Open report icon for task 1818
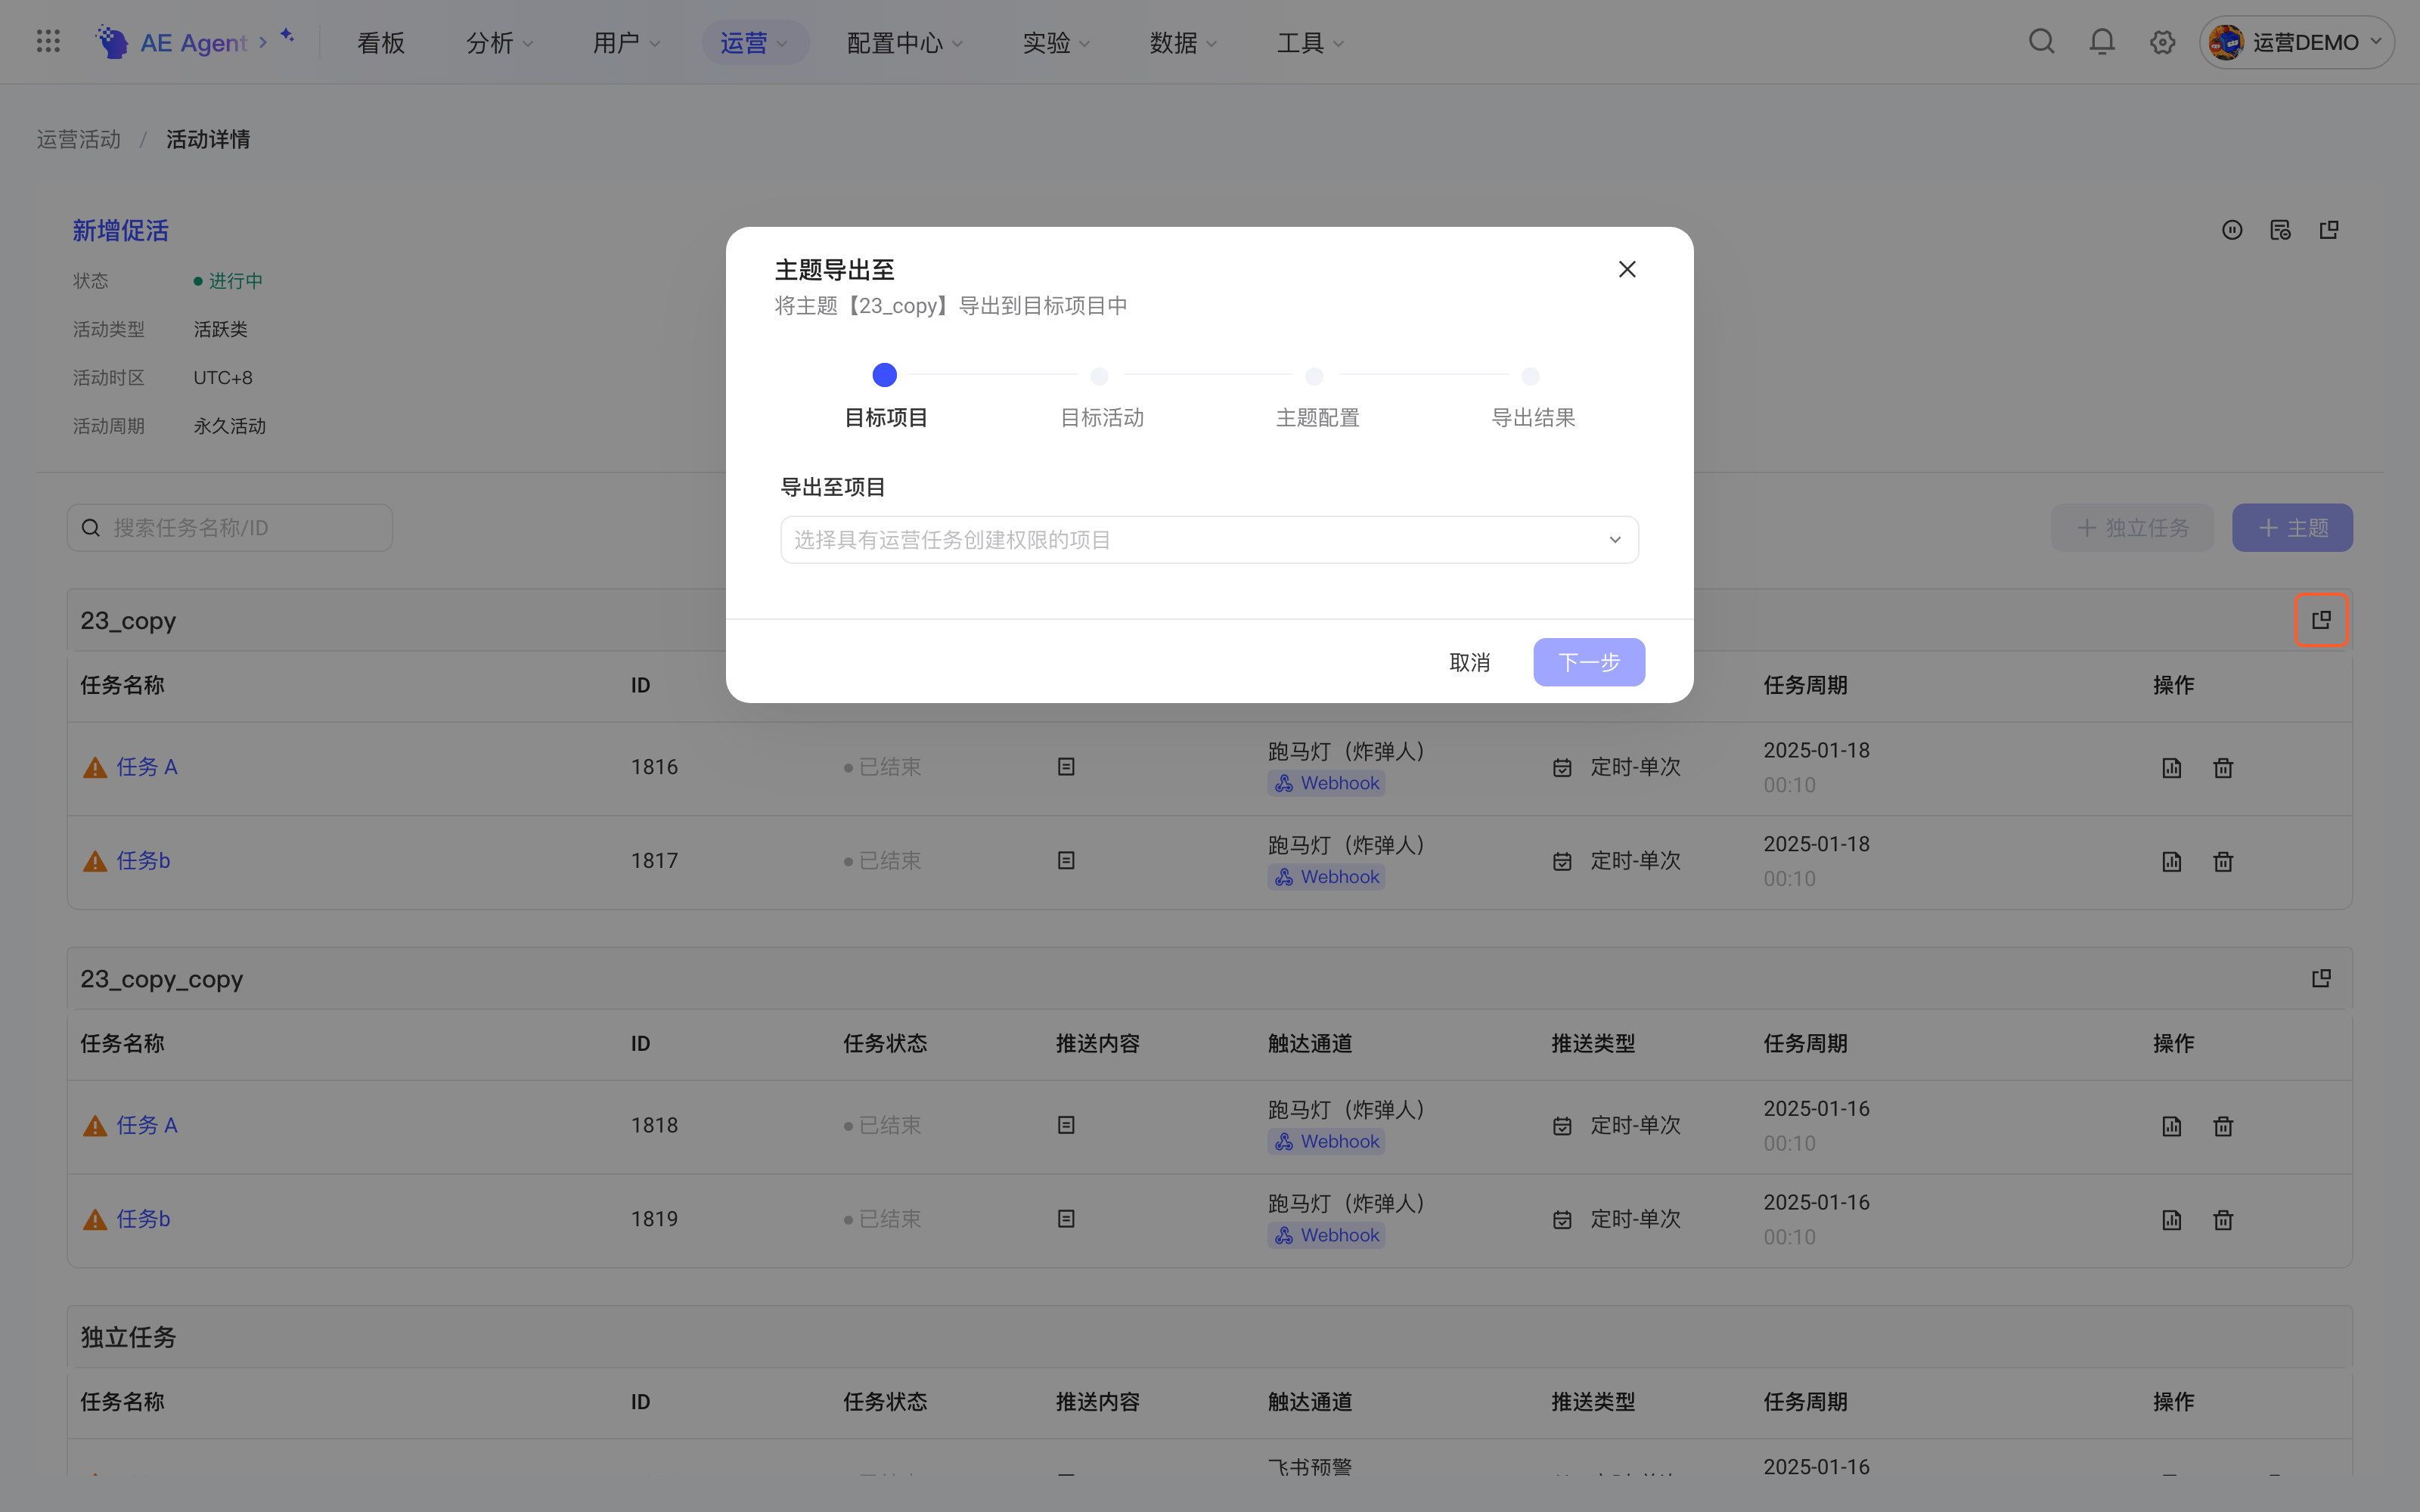This screenshot has width=2420, height=1512. click(x=2171, y=1126)
